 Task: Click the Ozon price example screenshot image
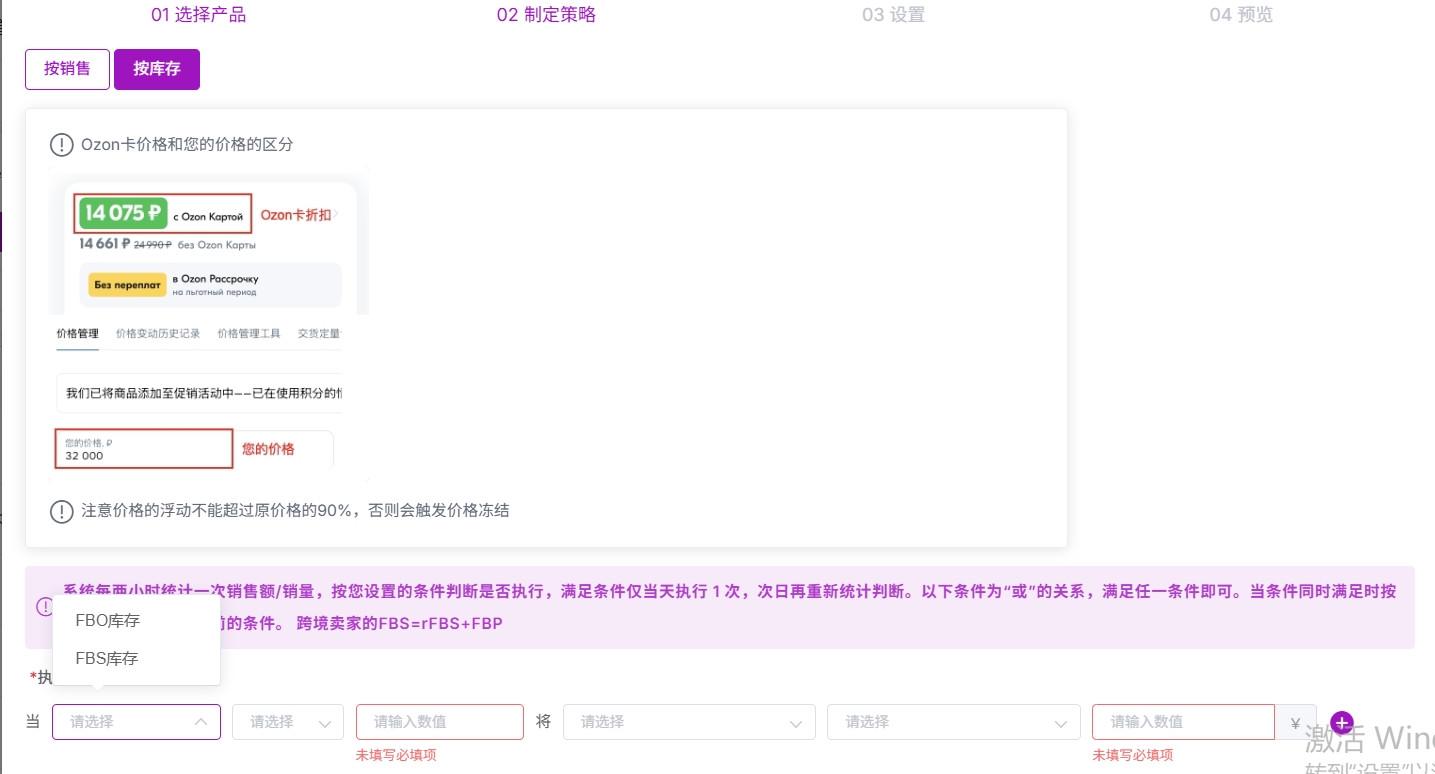coord(209,325)
